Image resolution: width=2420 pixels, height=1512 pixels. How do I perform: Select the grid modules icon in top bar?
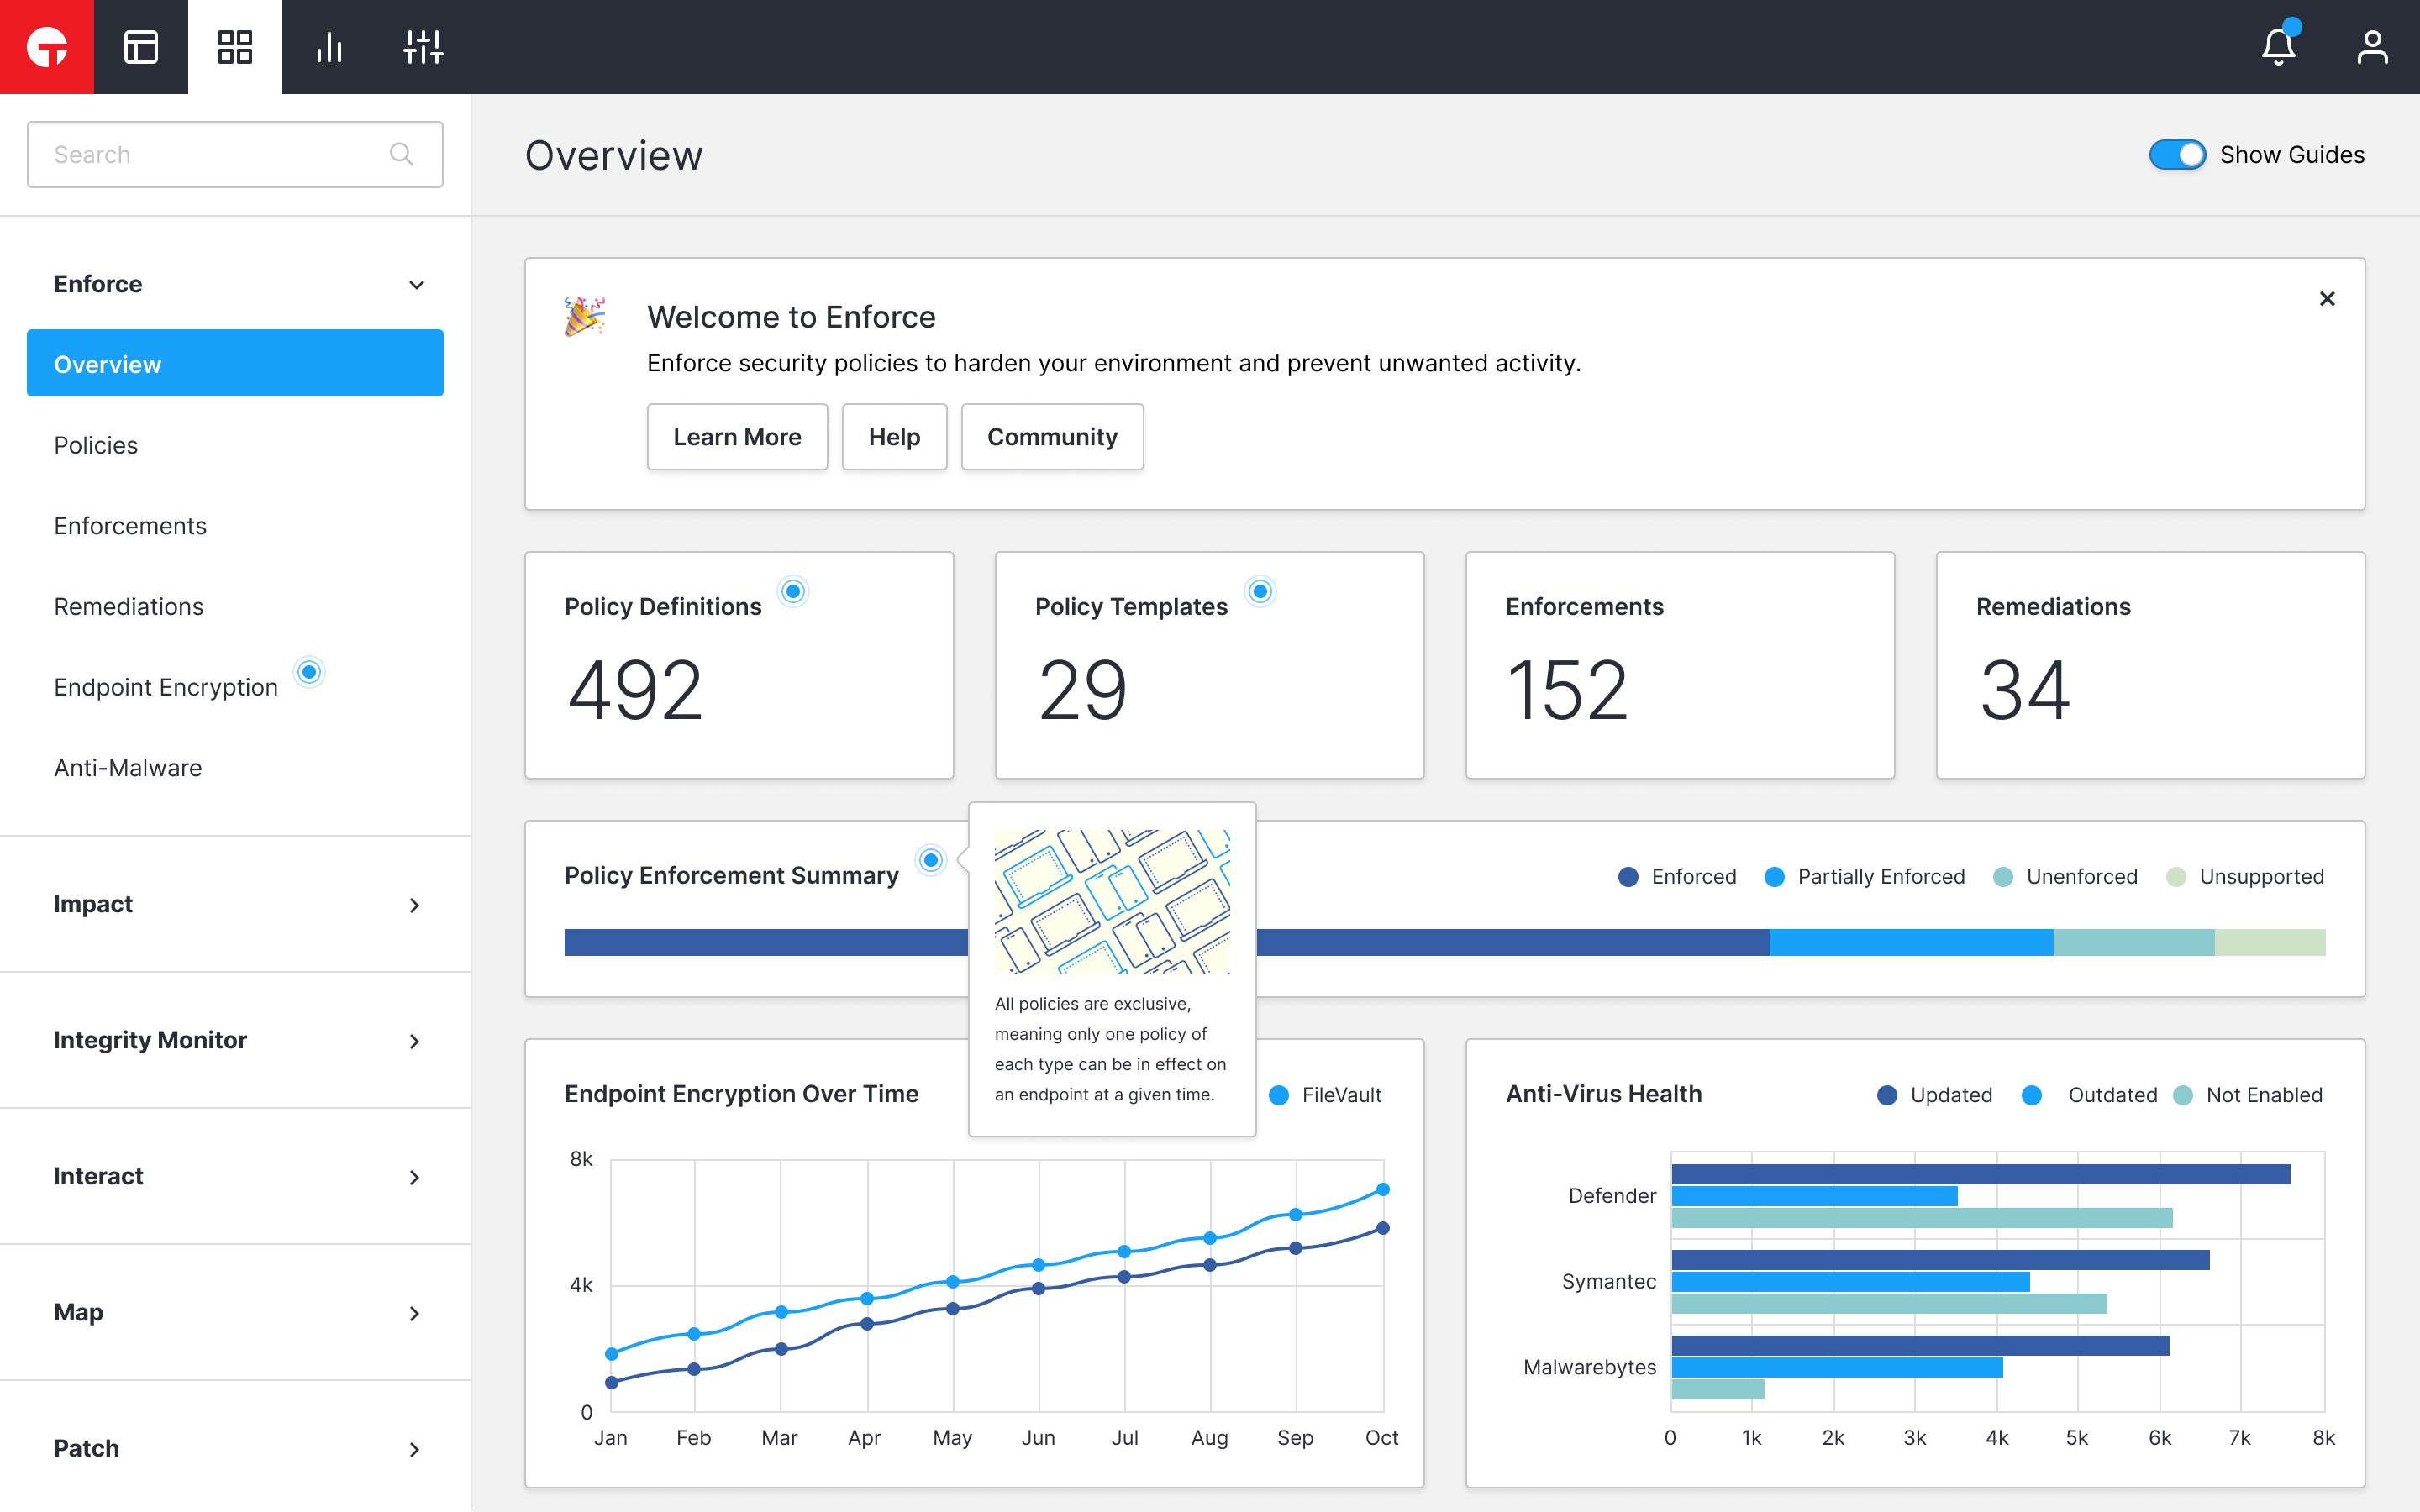(x=235, y=47)
